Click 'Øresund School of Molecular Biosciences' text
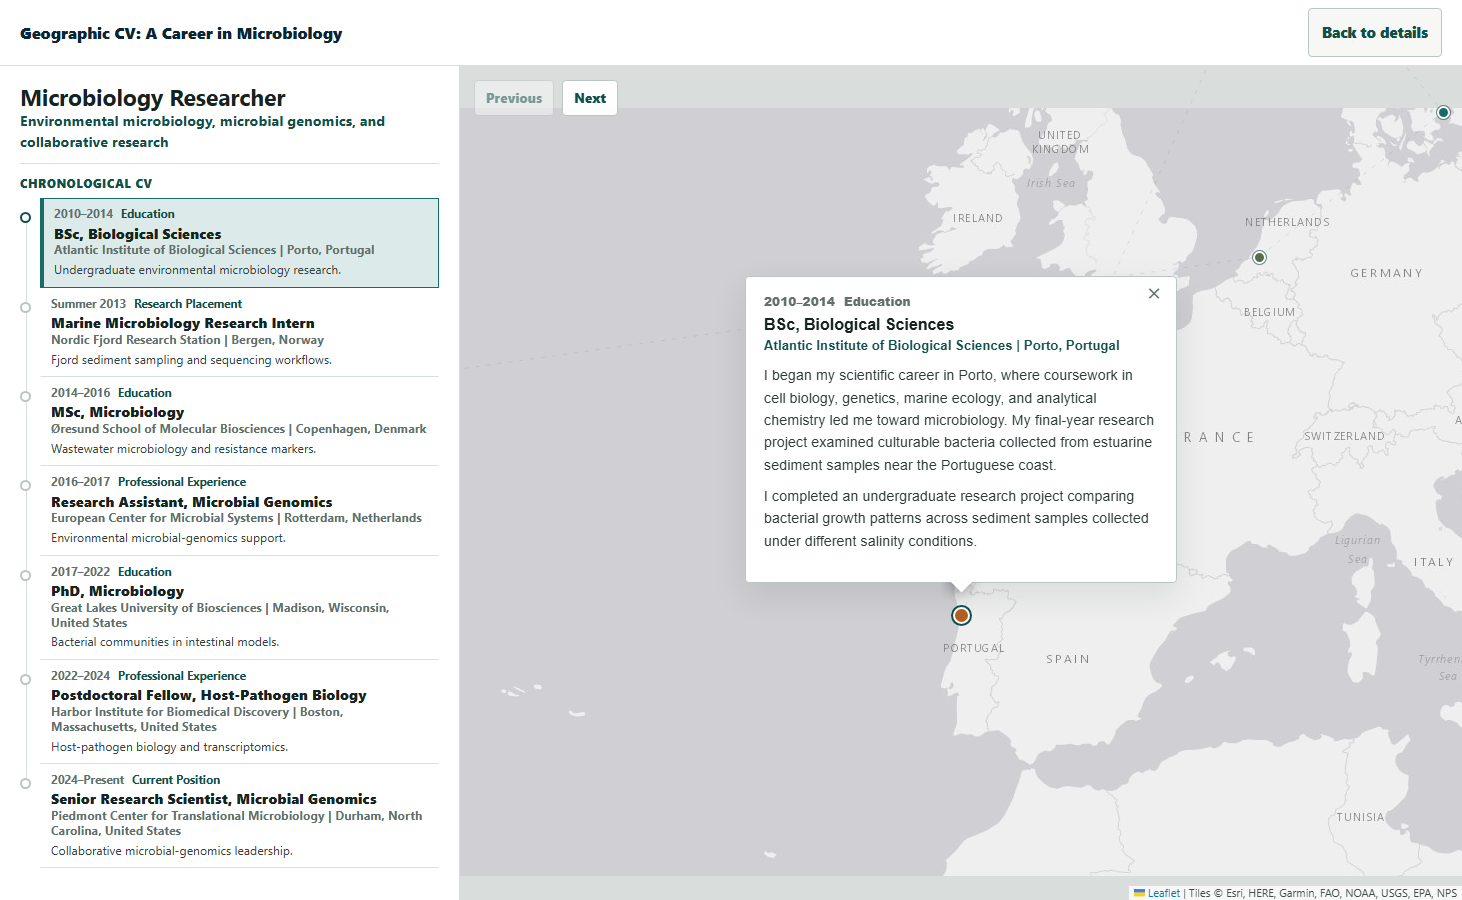The image size is (1462, 900). pyautogui.click(x=168, y=429)
